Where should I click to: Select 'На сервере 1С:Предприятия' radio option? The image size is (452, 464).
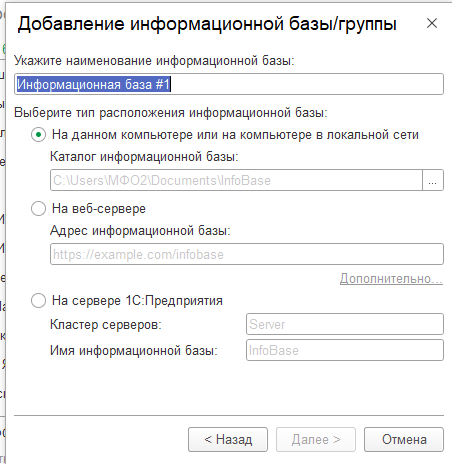click(38, 301)
